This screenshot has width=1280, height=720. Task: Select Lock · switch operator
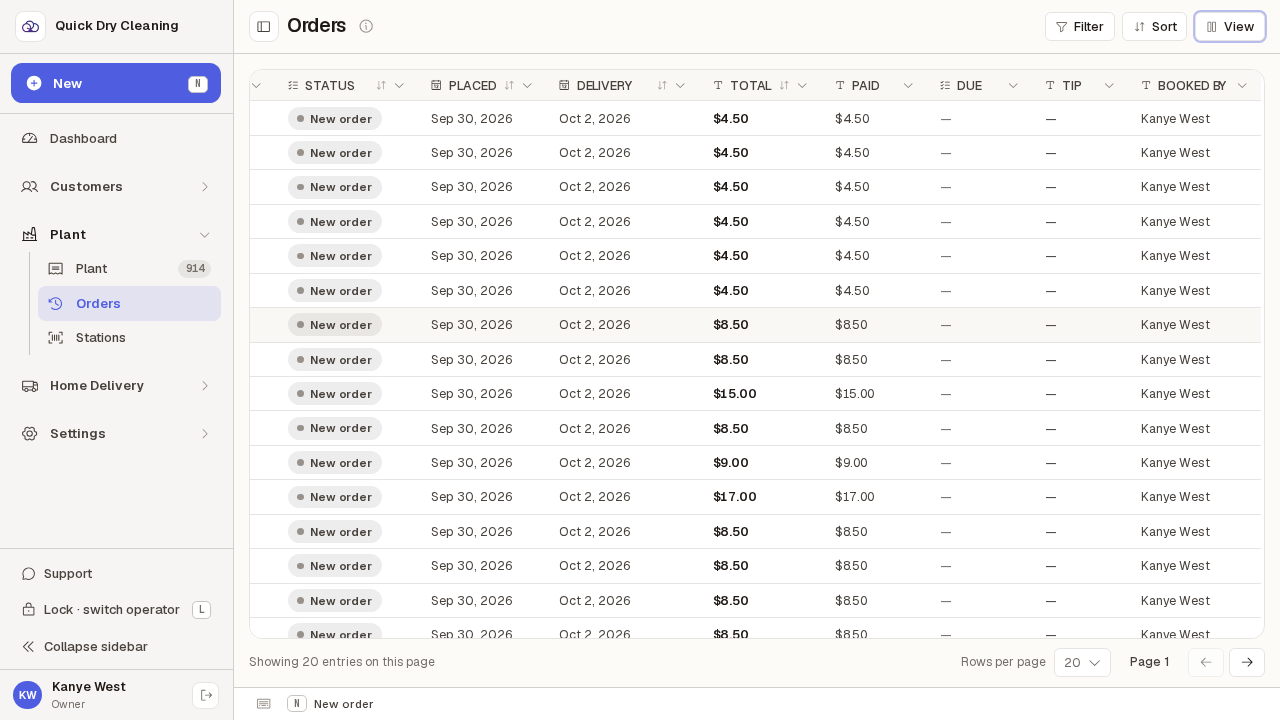point(116,610)
